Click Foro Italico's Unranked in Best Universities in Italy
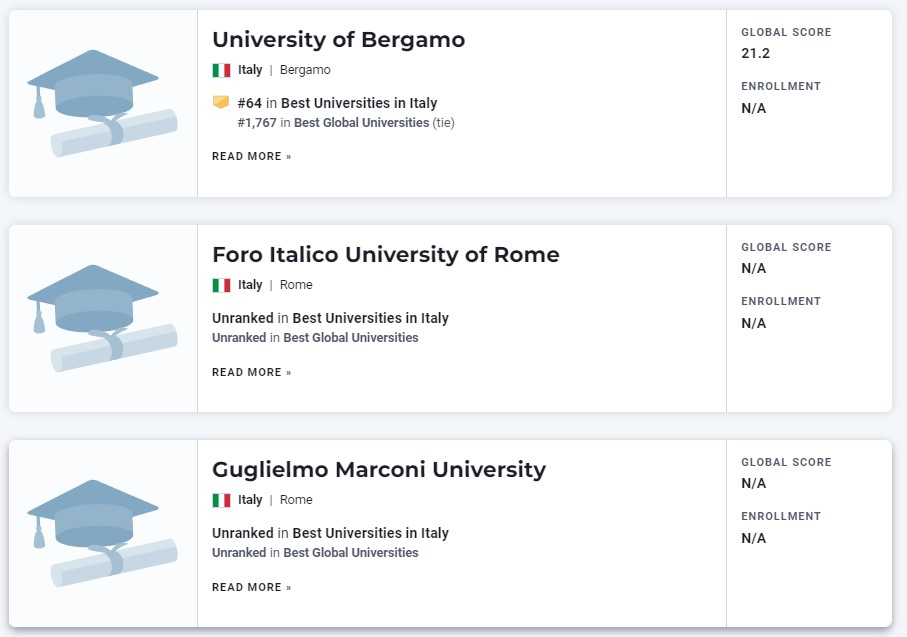This screenshot has width=907, height=637. 330,318
